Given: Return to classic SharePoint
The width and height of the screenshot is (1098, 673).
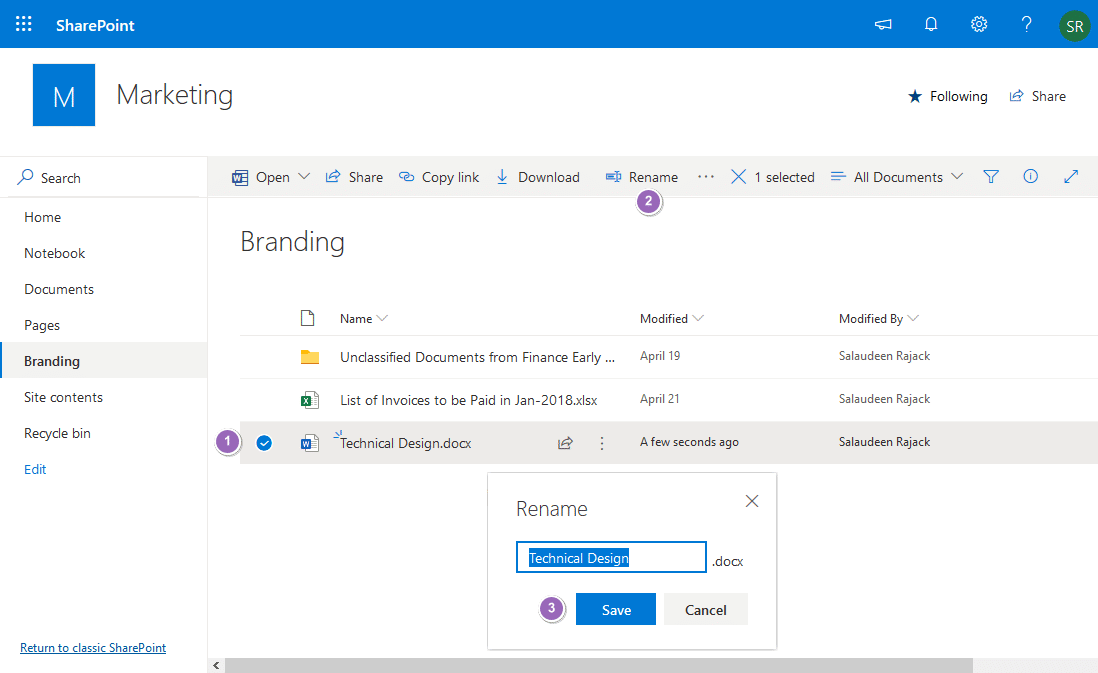Looking at the screenshot, I should pyautogui.click(x=92, y=647).
